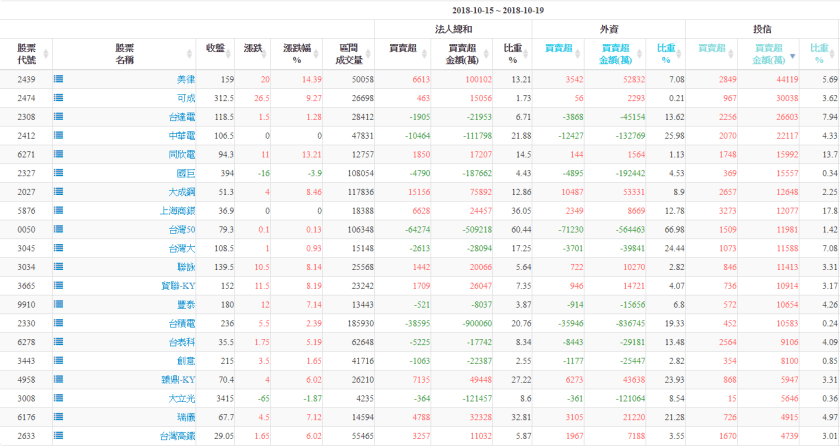Click the list icon next to 豐泰
Viewport: 840px width, 448px height.
59,304
